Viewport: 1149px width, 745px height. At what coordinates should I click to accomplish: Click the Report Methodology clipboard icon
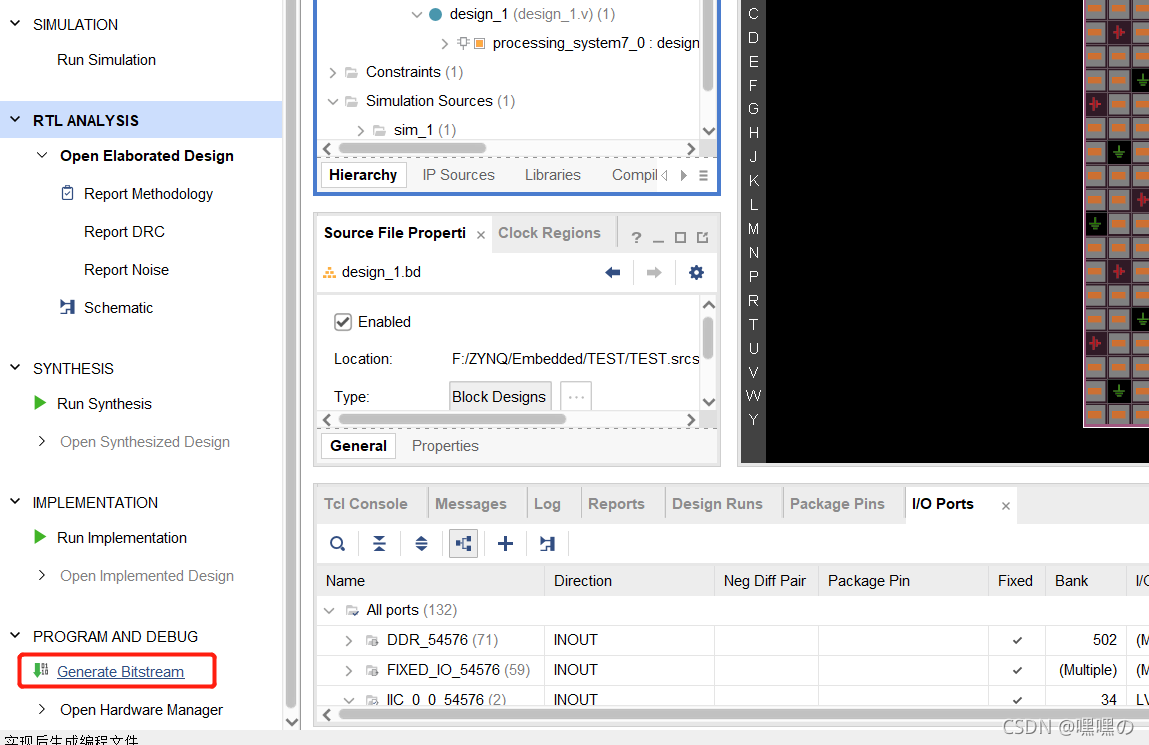click(67, 193)
